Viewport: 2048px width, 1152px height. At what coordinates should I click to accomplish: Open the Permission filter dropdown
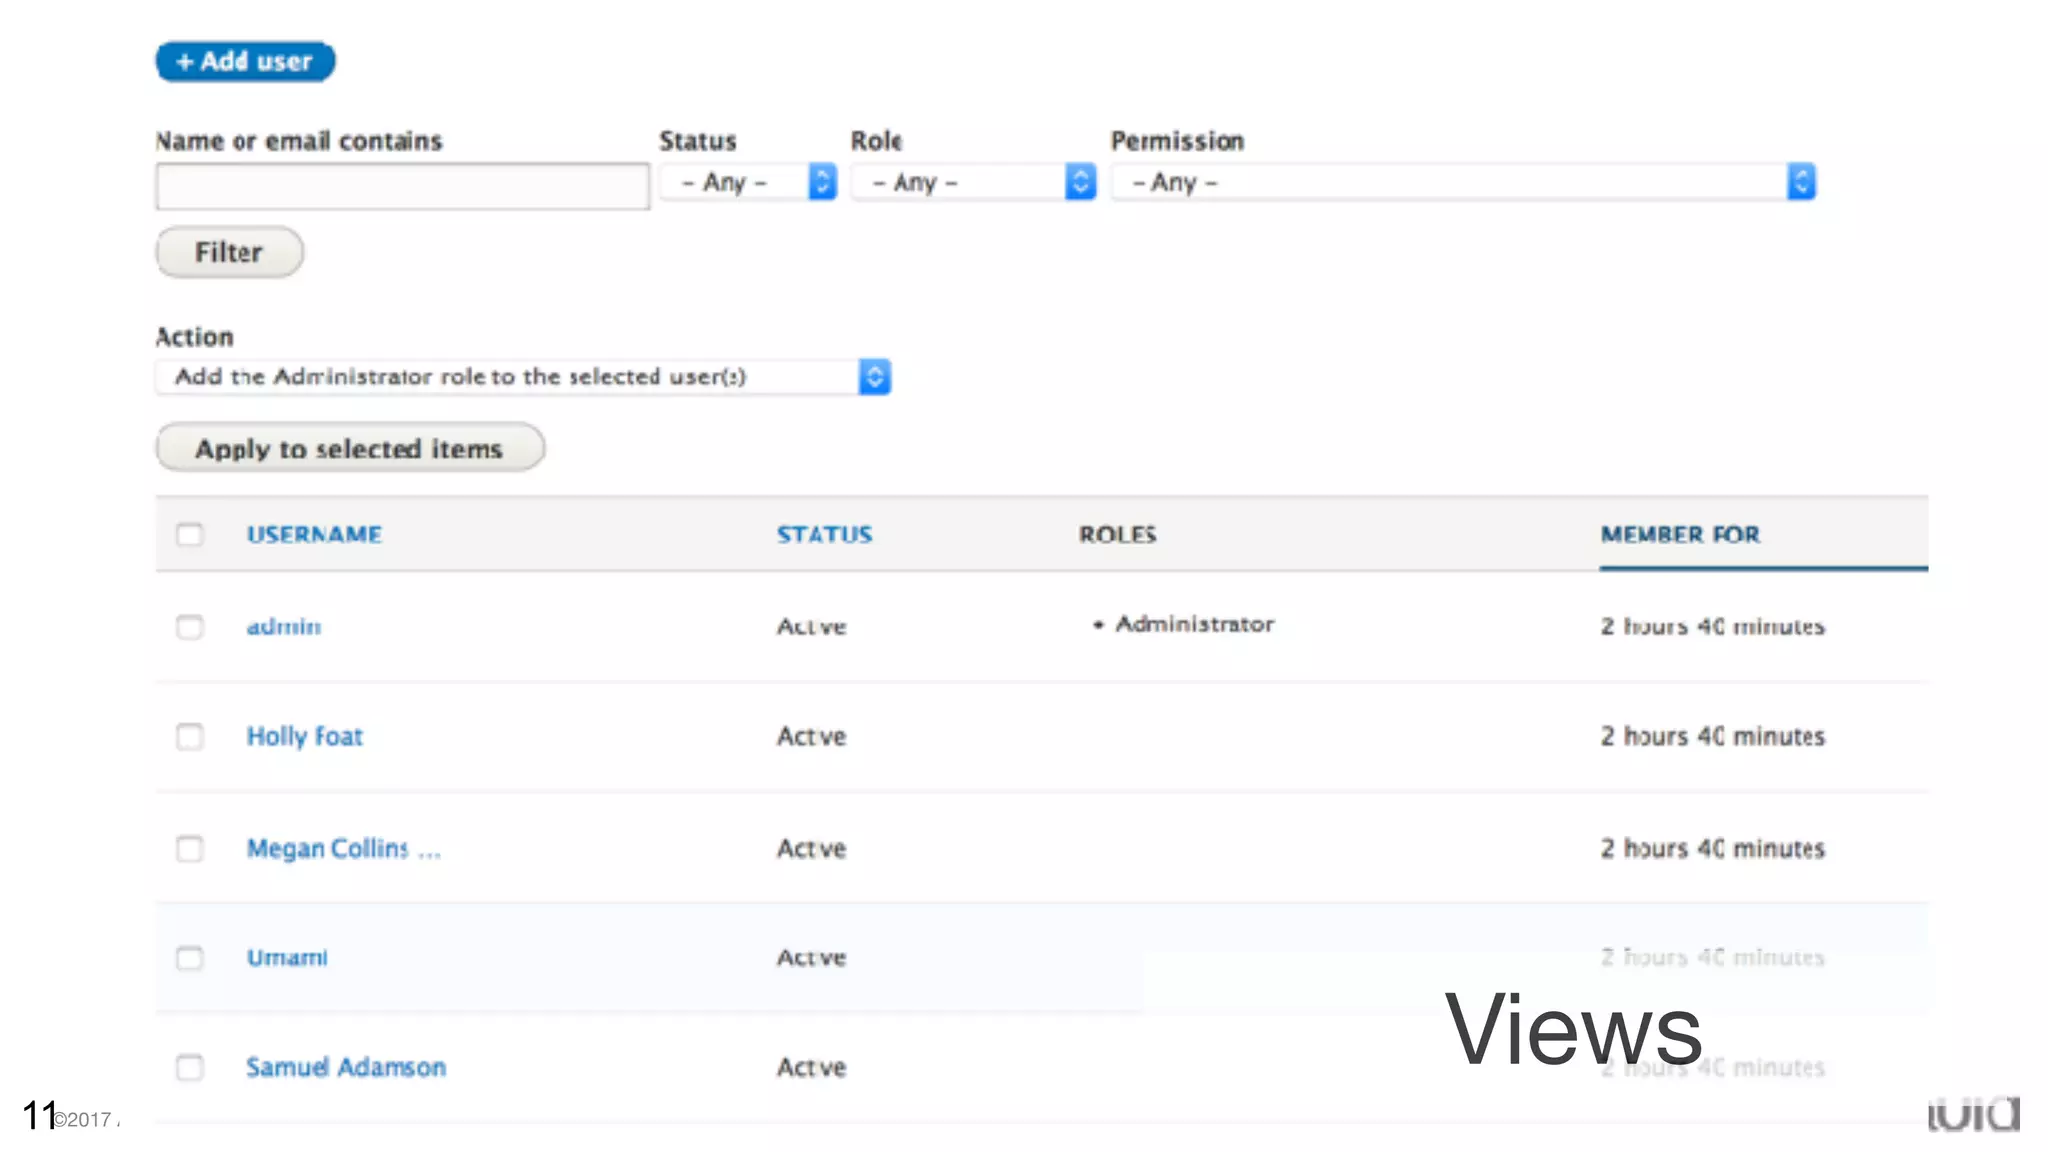[1463, 182]
